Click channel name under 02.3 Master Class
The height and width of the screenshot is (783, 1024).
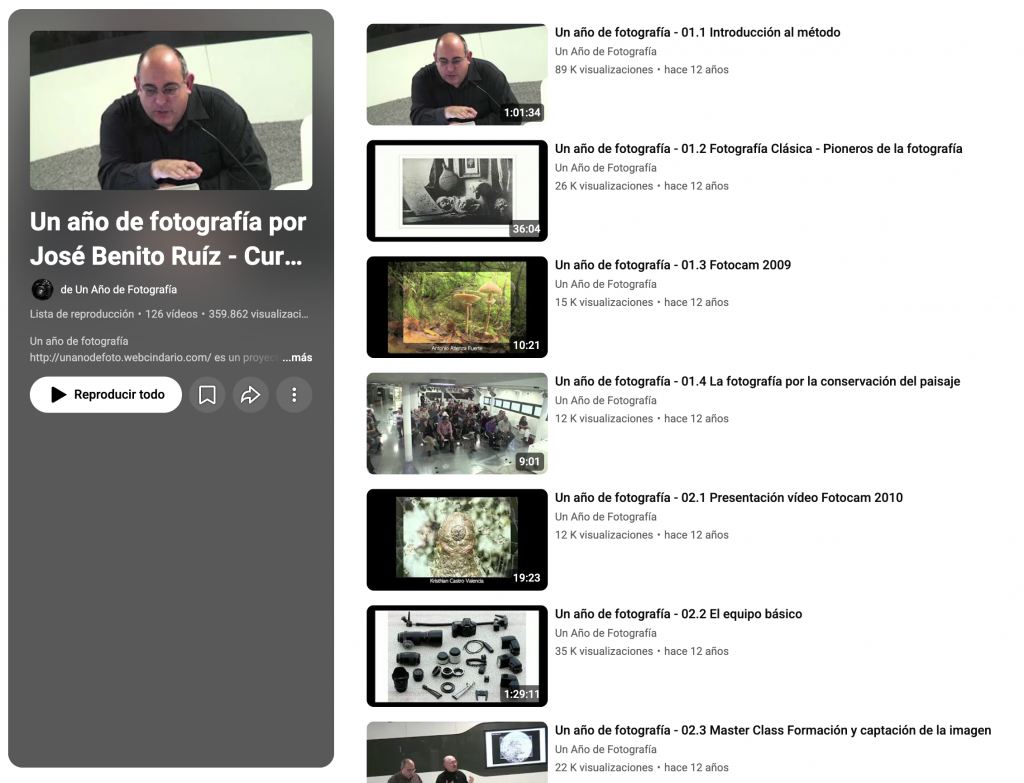pos(605,749)
